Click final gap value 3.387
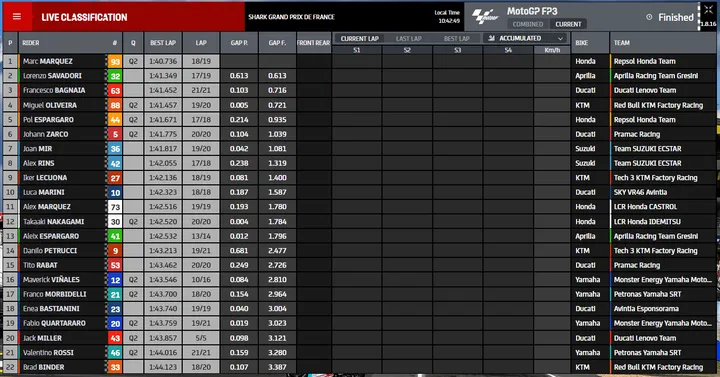The width and height of the screenshot is (720, 377). point(277,367)
